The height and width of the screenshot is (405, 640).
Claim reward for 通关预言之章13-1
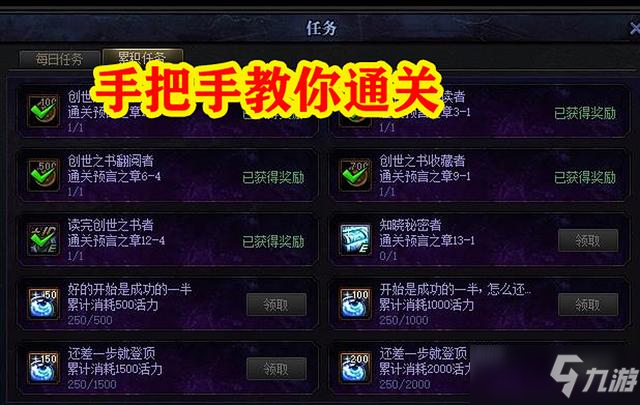click(x=588, y=240)
